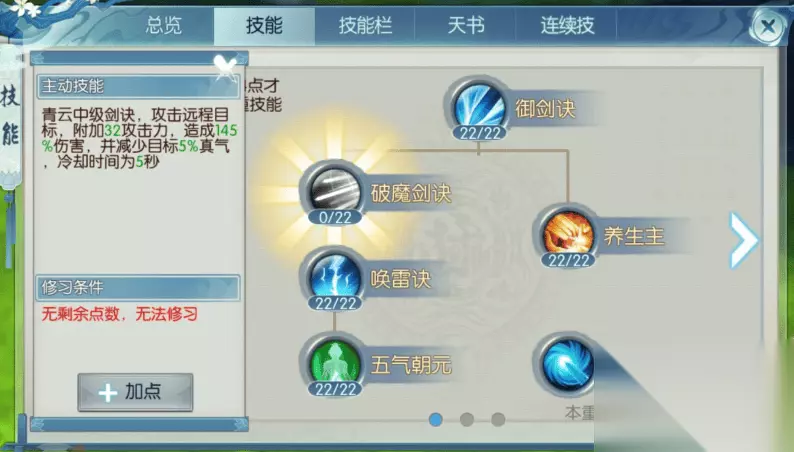Click the 加点 add point button
The image size is (794, 452).
pyautogui.click(x=135, y=392)
